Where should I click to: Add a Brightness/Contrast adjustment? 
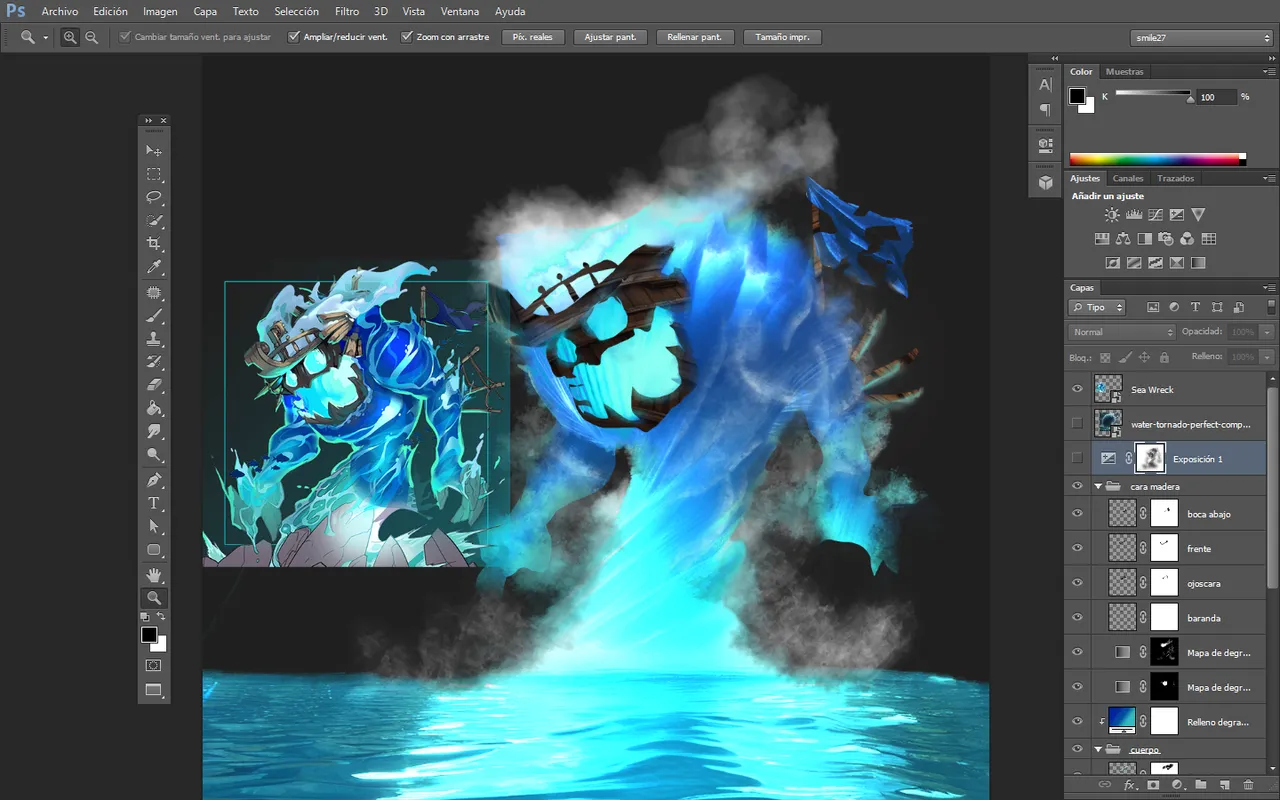[1112, 214]
